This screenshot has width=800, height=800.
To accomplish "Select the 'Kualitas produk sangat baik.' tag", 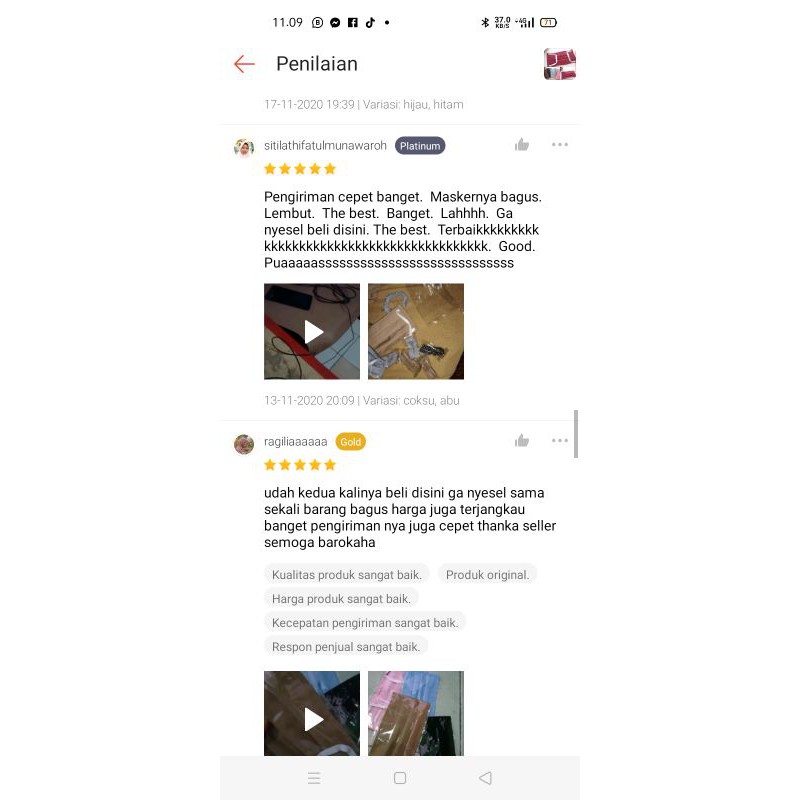I will (x=346, y=574).
